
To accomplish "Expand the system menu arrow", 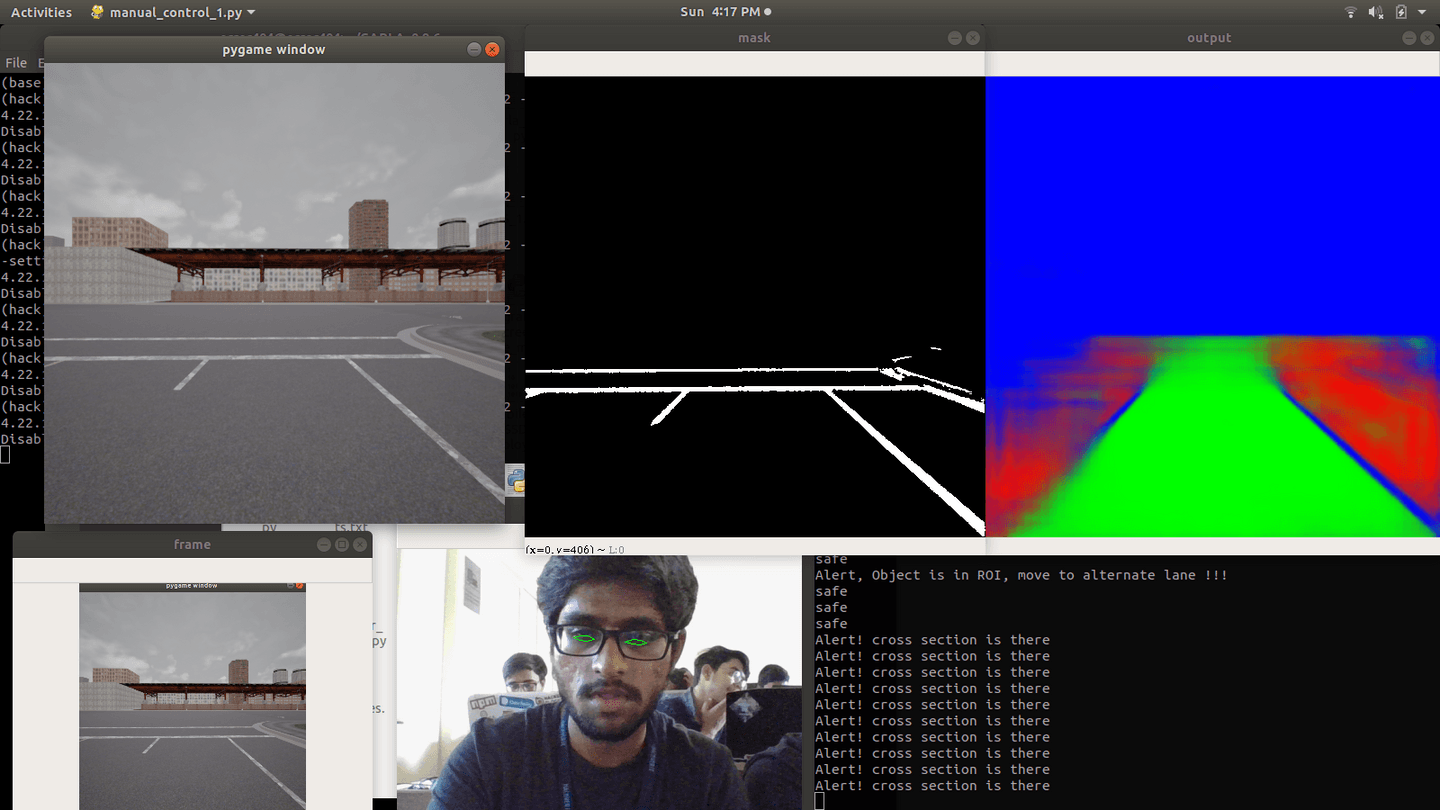I will (1422, 12).
